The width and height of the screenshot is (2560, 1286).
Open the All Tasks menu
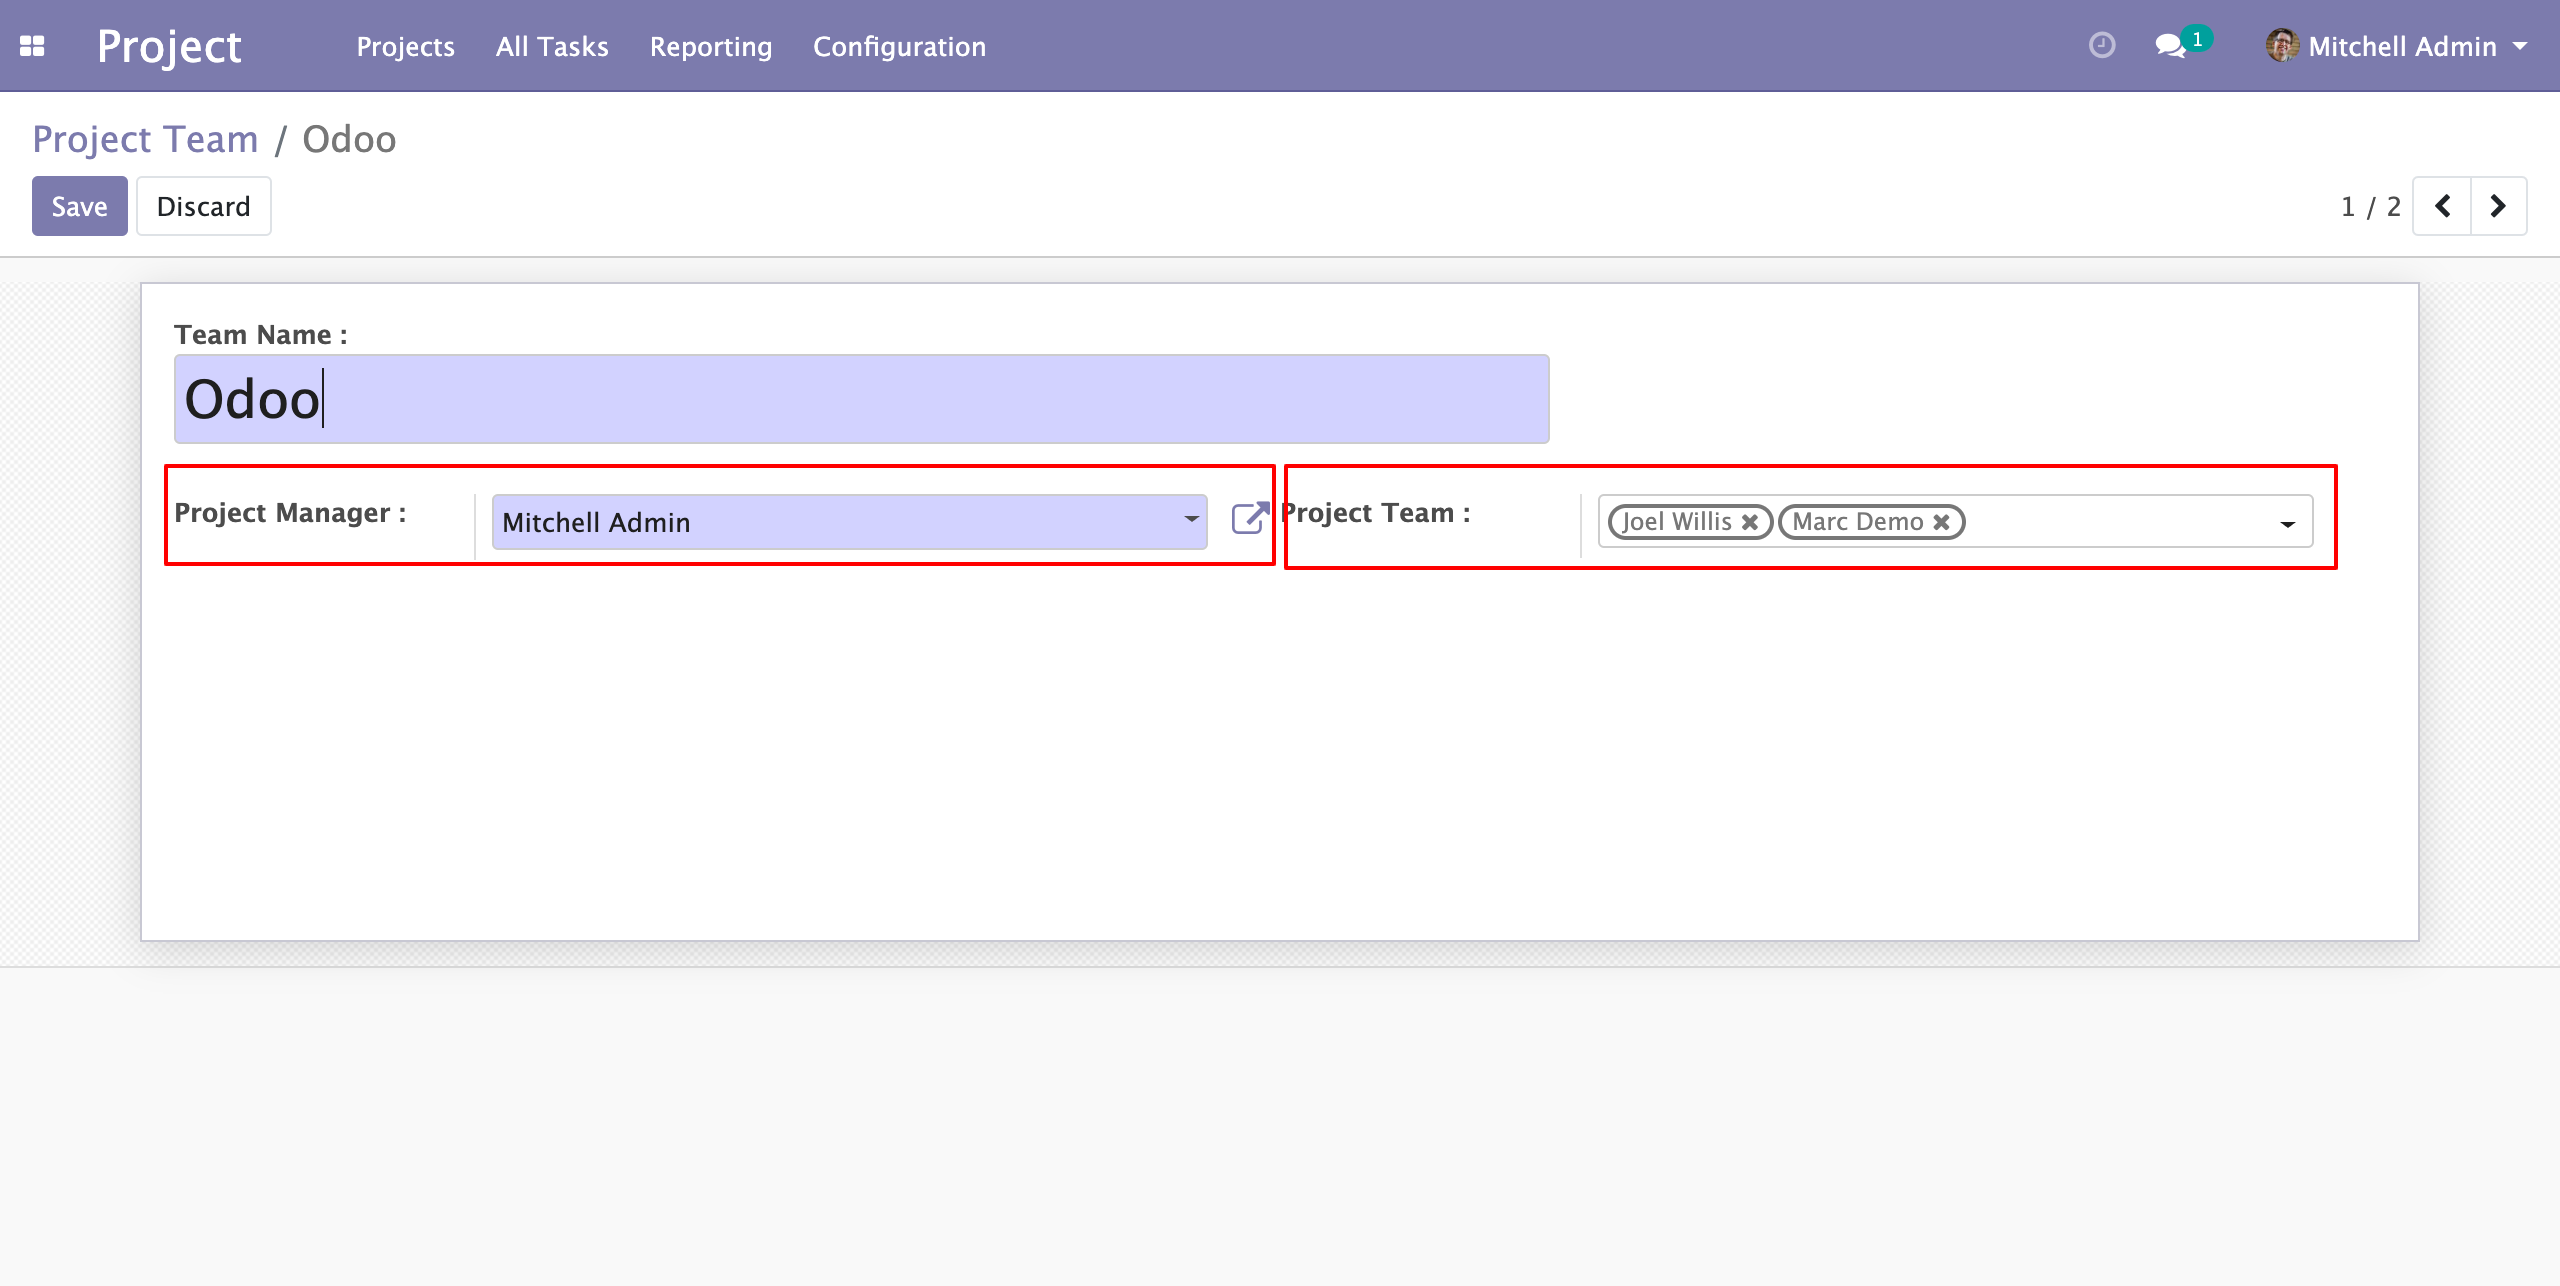coord(552,46)
